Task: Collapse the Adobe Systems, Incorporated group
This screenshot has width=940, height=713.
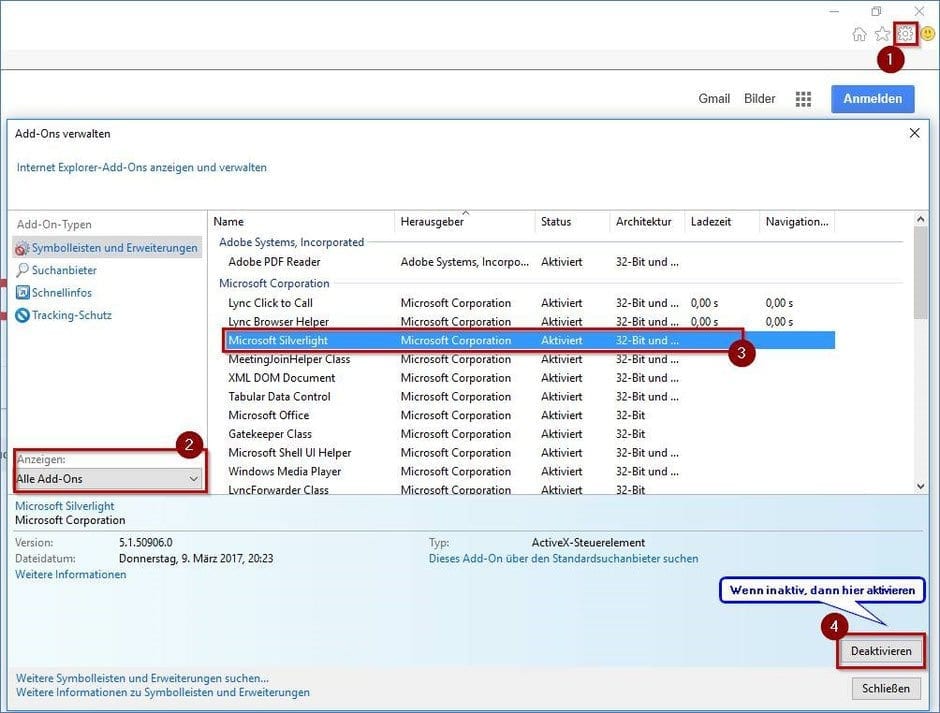Action: click(291, 242)
